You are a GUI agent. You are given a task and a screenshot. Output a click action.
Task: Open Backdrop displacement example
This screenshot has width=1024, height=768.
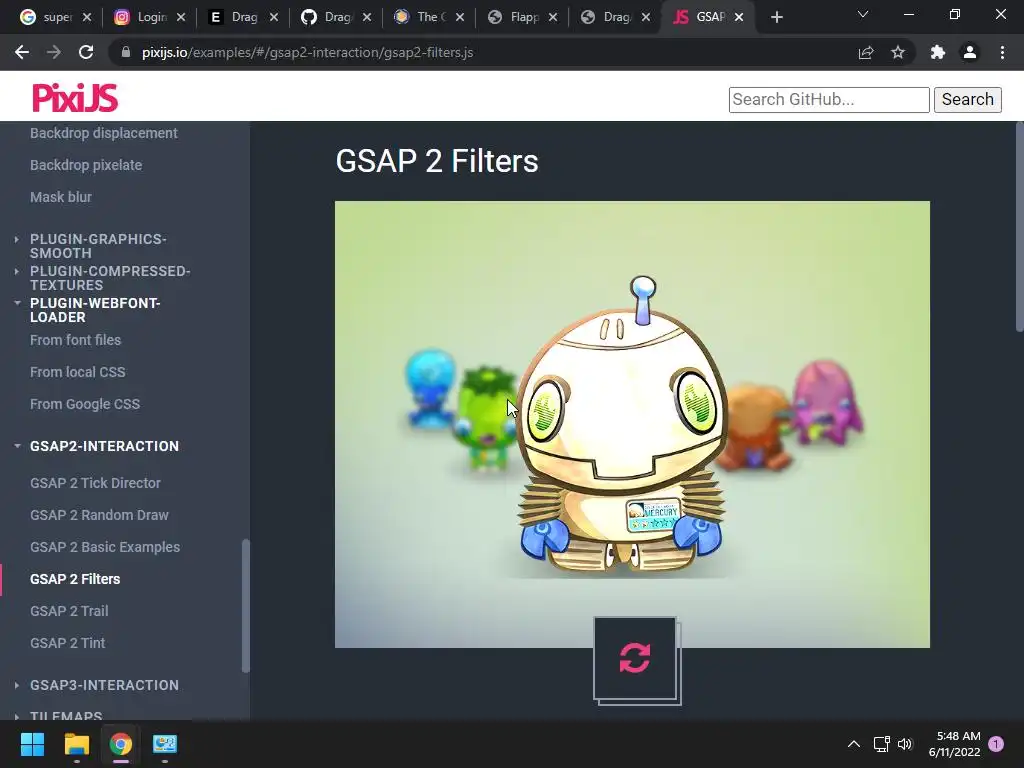tap(103, 133)
